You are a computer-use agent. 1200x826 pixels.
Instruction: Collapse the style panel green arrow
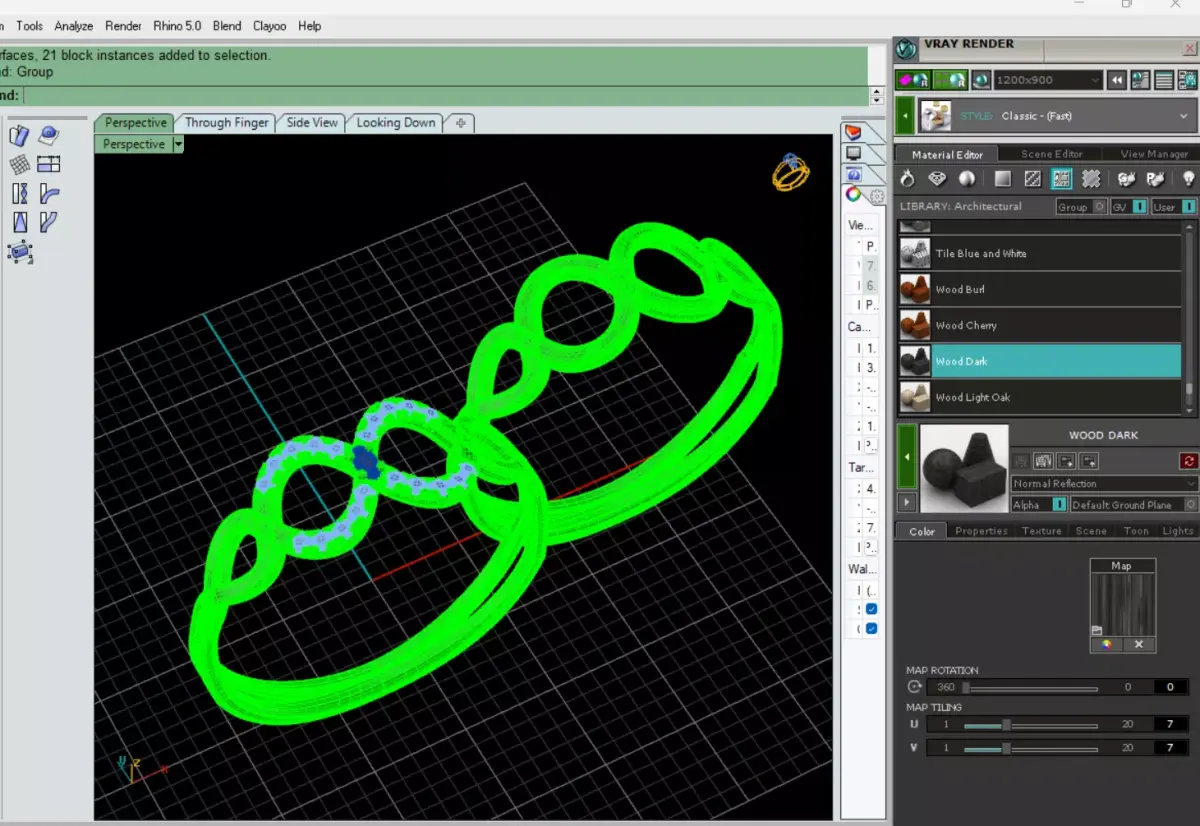[905, 116]
